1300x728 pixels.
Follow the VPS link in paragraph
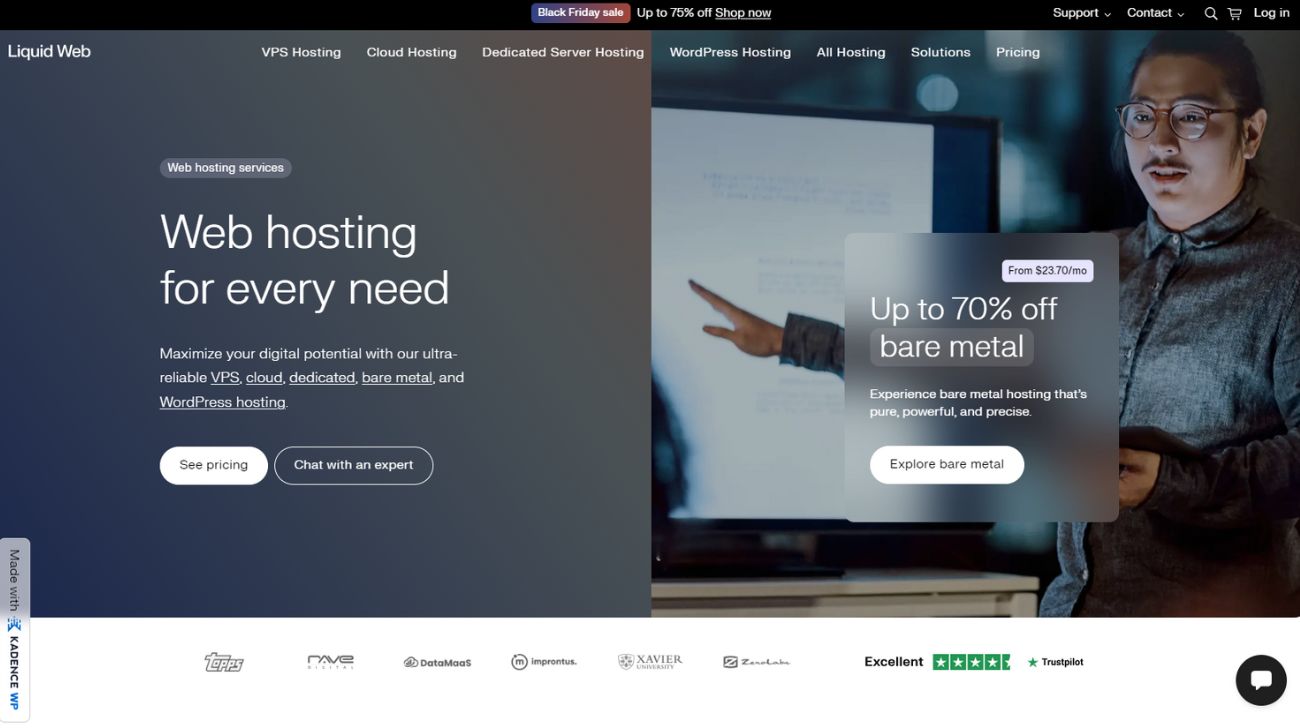[225, 378]
